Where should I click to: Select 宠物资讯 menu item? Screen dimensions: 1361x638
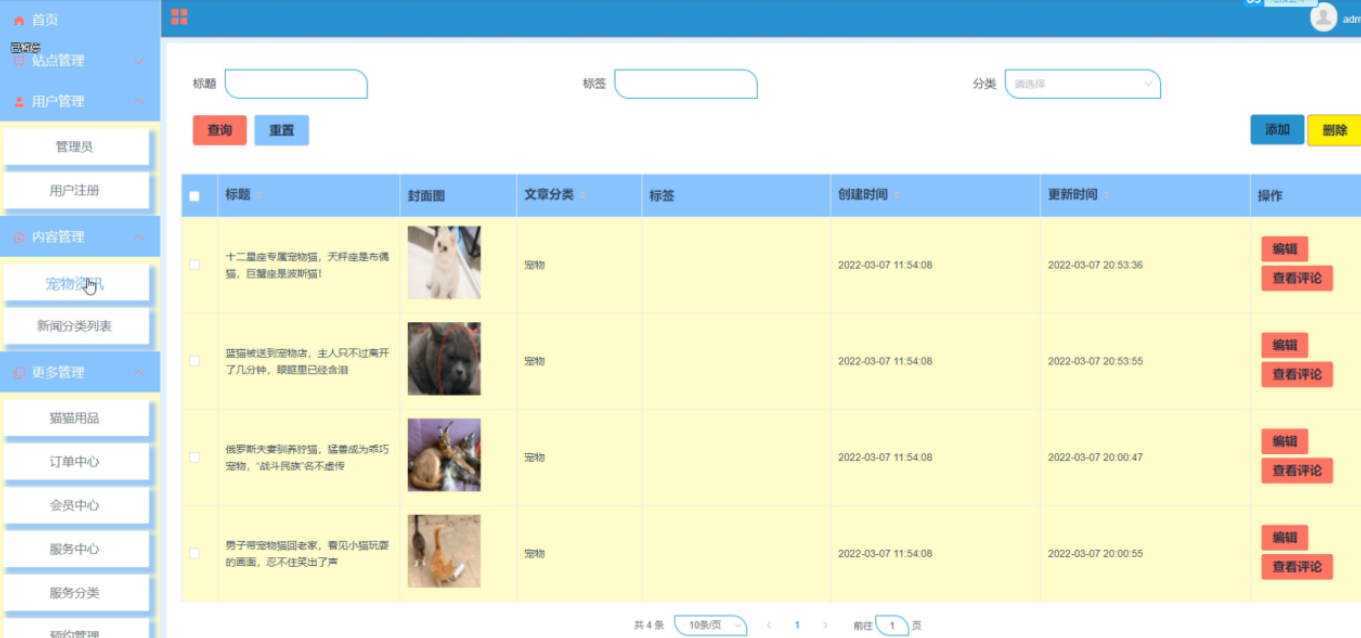click(76, 284)
